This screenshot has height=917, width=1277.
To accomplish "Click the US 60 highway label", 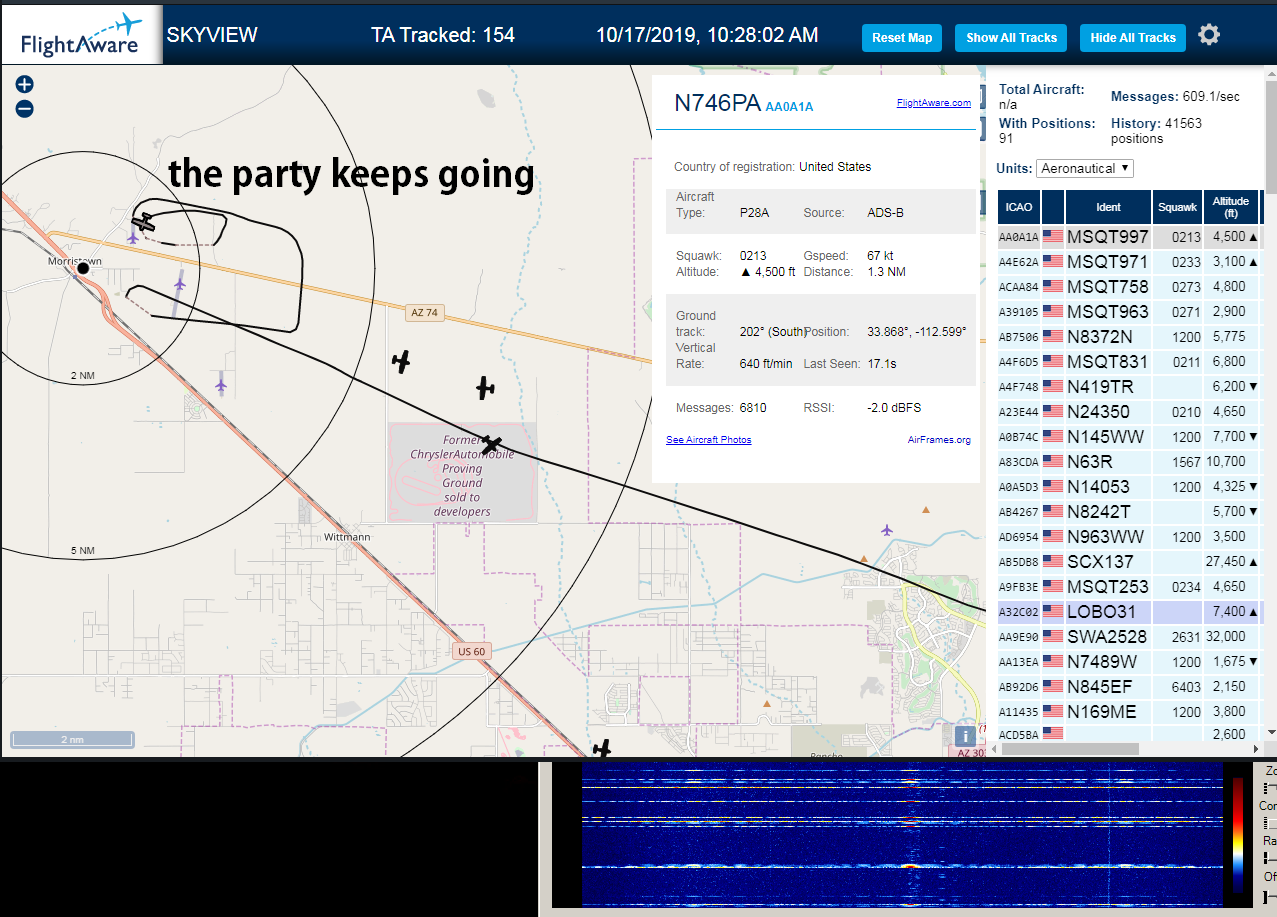I will 470,651.
